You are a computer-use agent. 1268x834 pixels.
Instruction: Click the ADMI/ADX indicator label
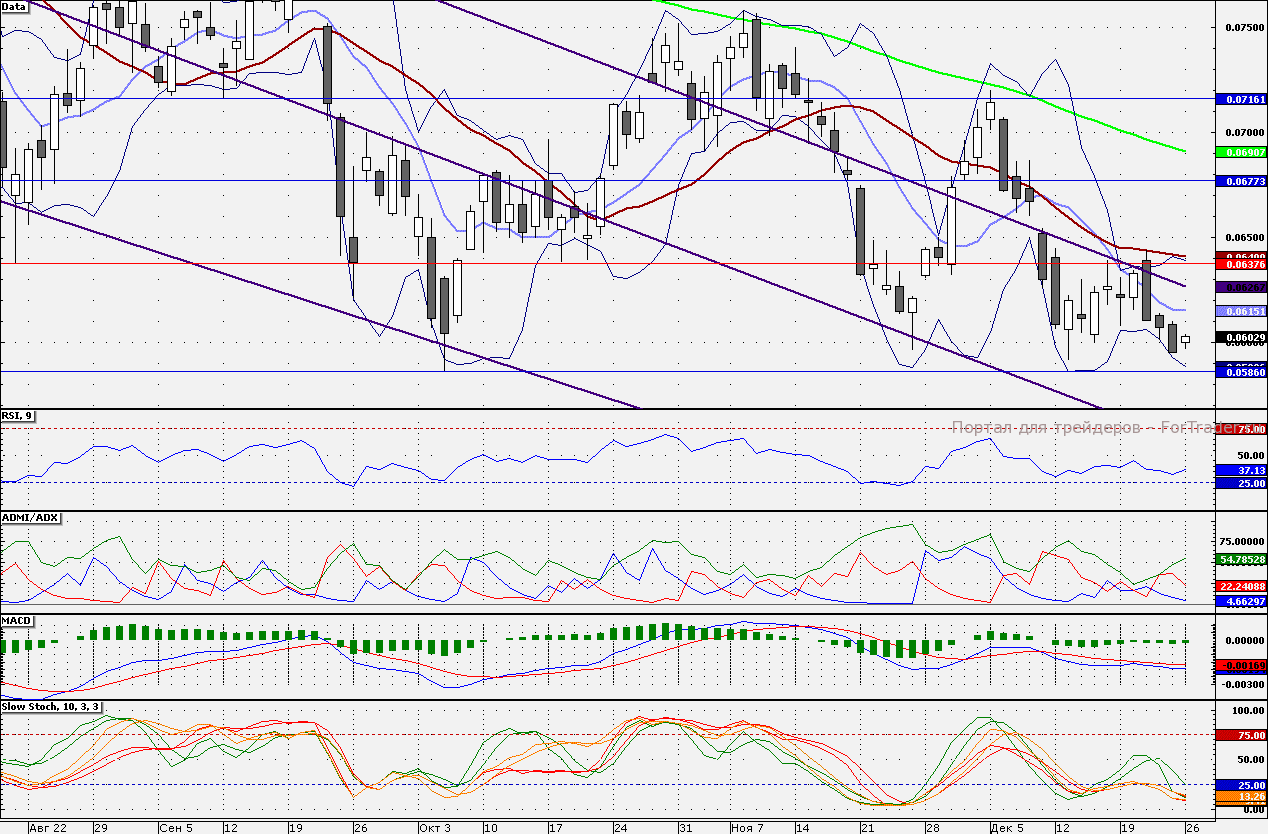(31, 518)
